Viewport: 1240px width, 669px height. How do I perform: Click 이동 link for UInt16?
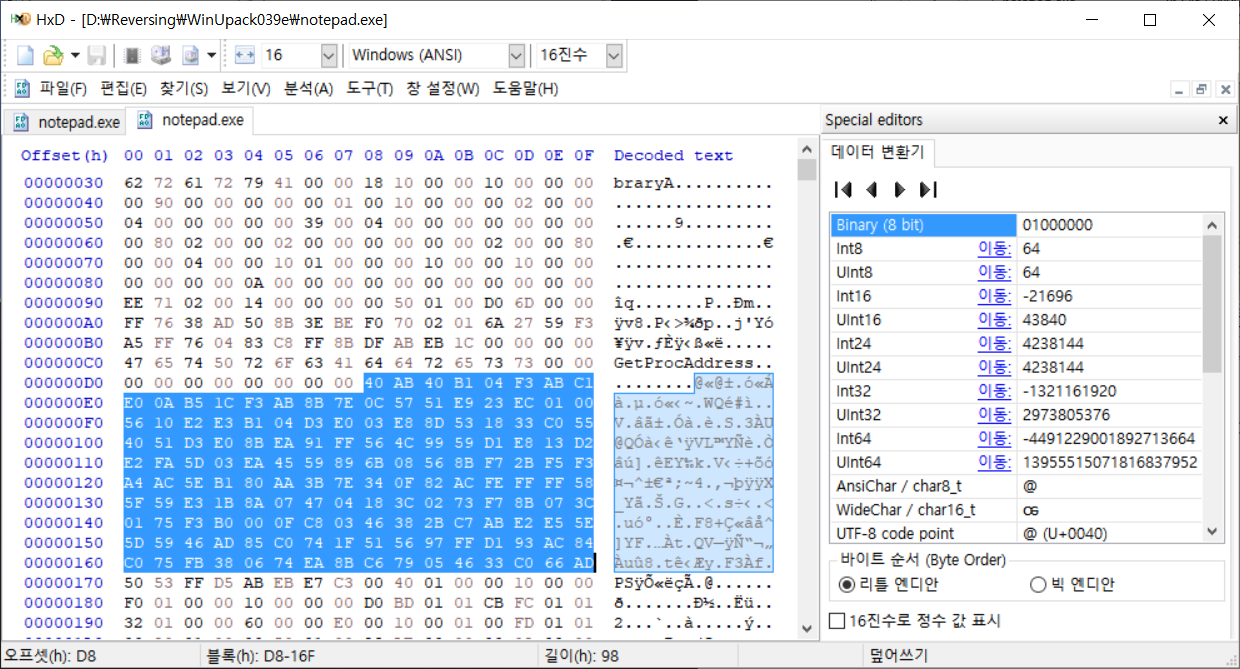tap(994, 320)
